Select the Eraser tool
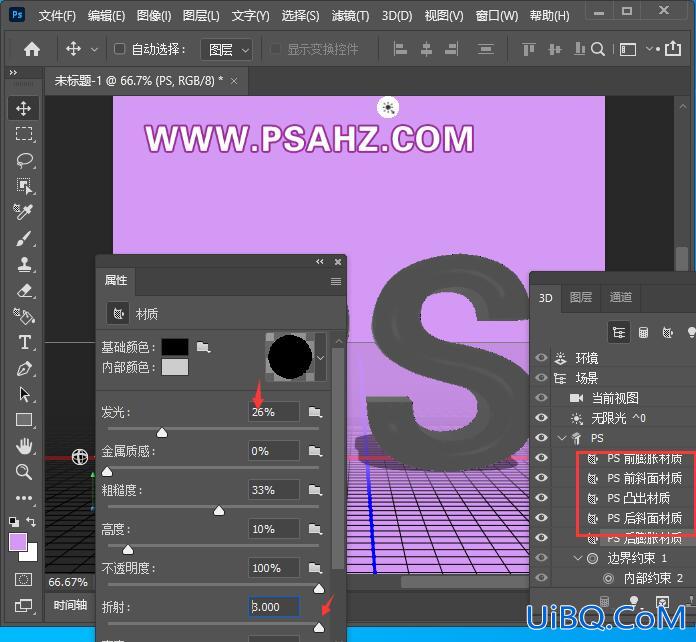696x642 pixels. [24, 291]
